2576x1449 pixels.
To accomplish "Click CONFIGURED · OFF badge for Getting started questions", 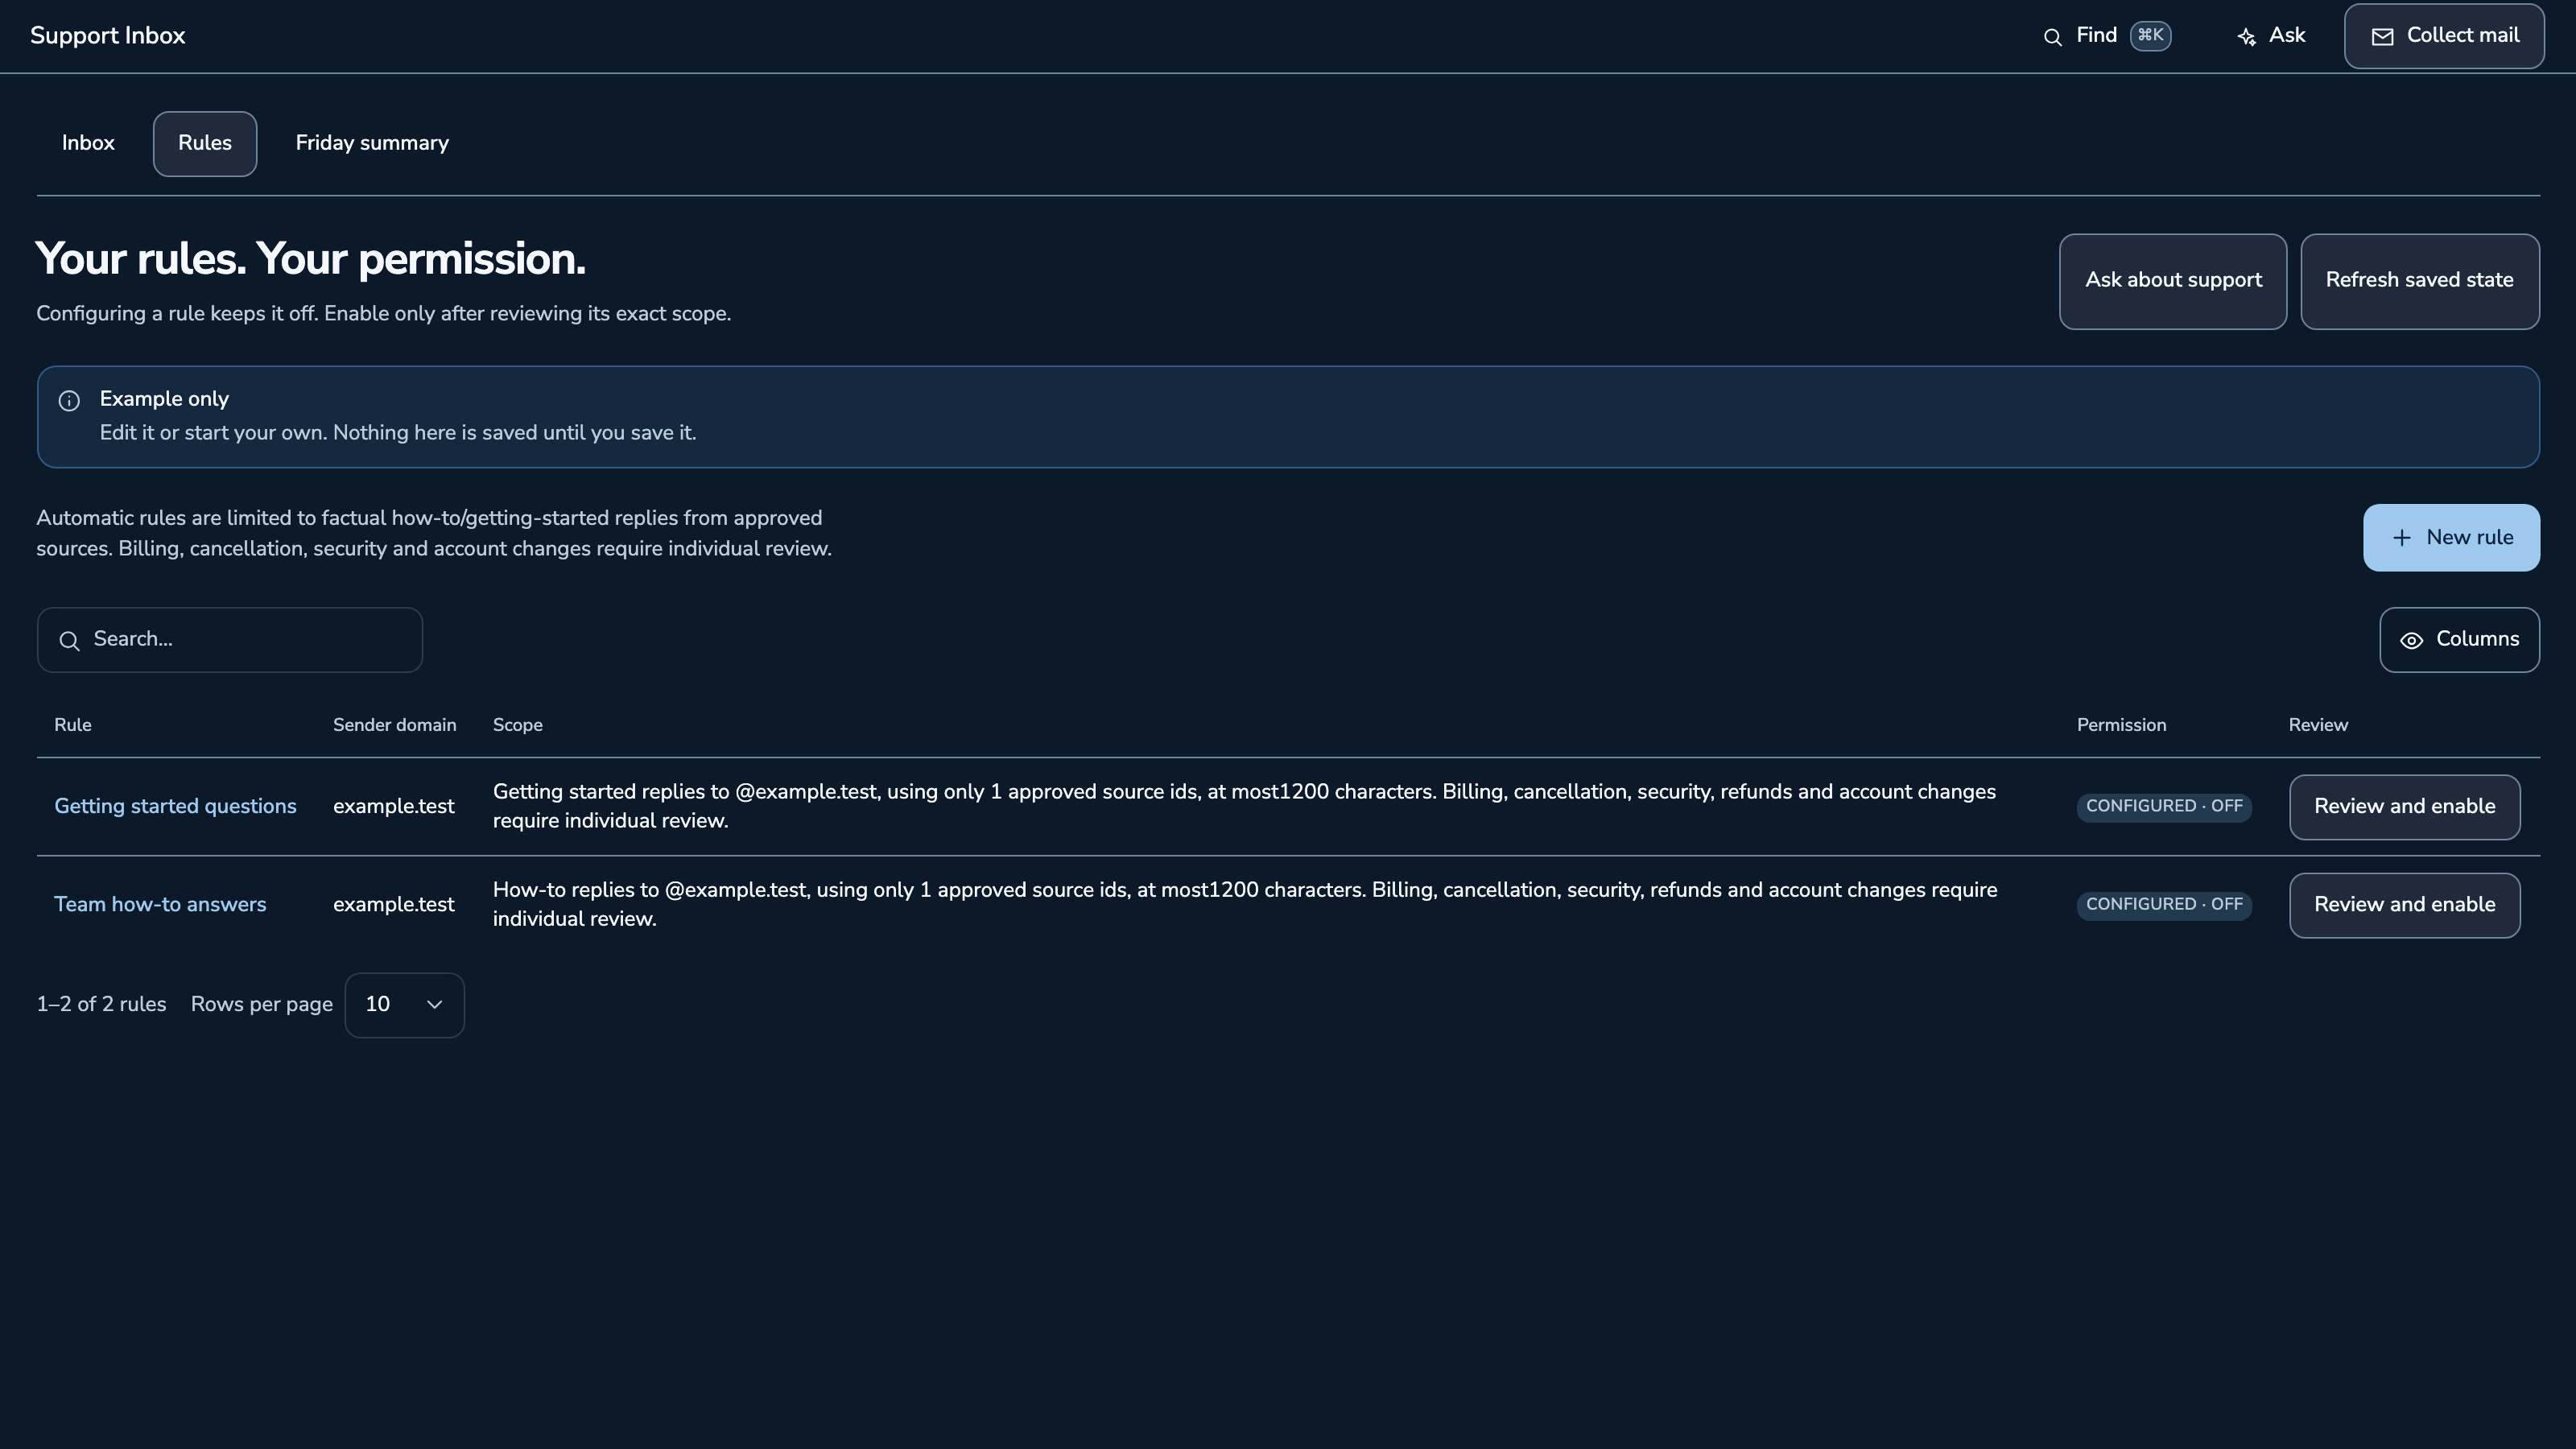I will point(2164,807).
